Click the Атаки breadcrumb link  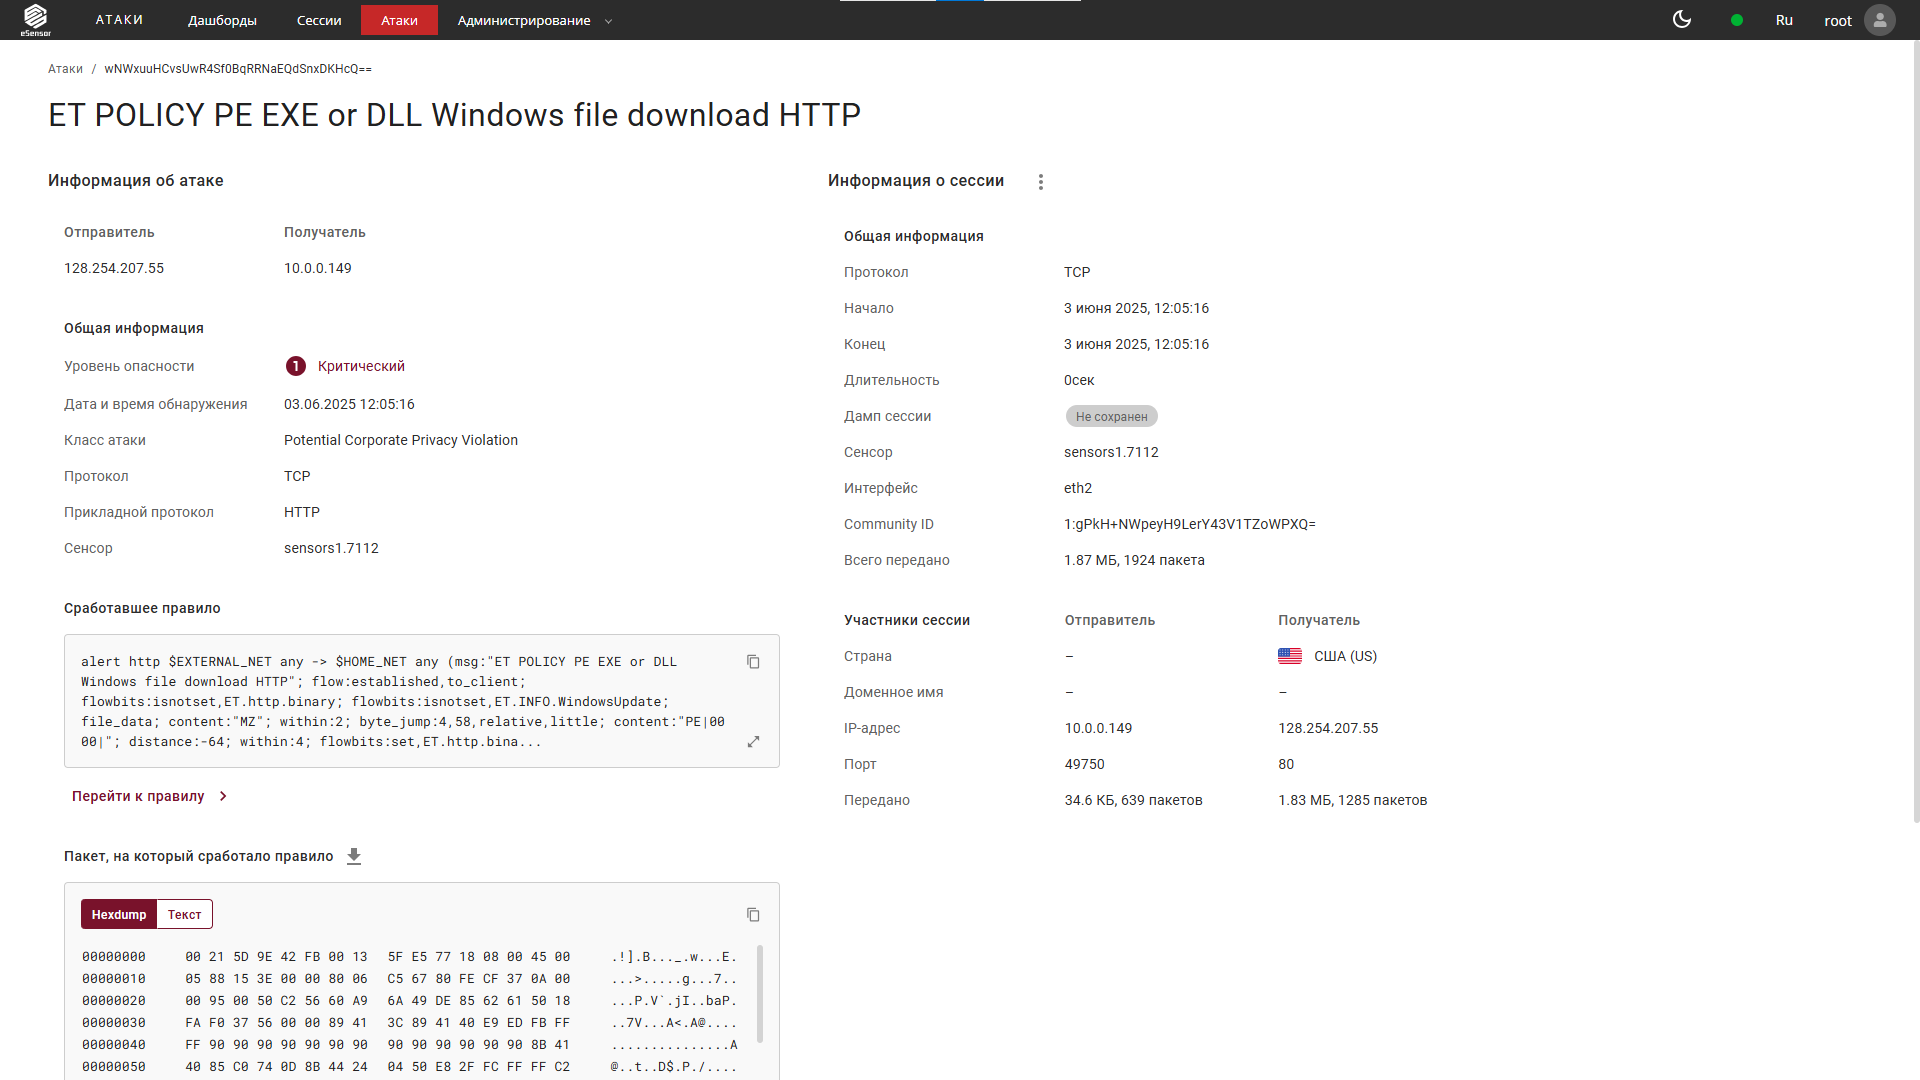(65, 69)
